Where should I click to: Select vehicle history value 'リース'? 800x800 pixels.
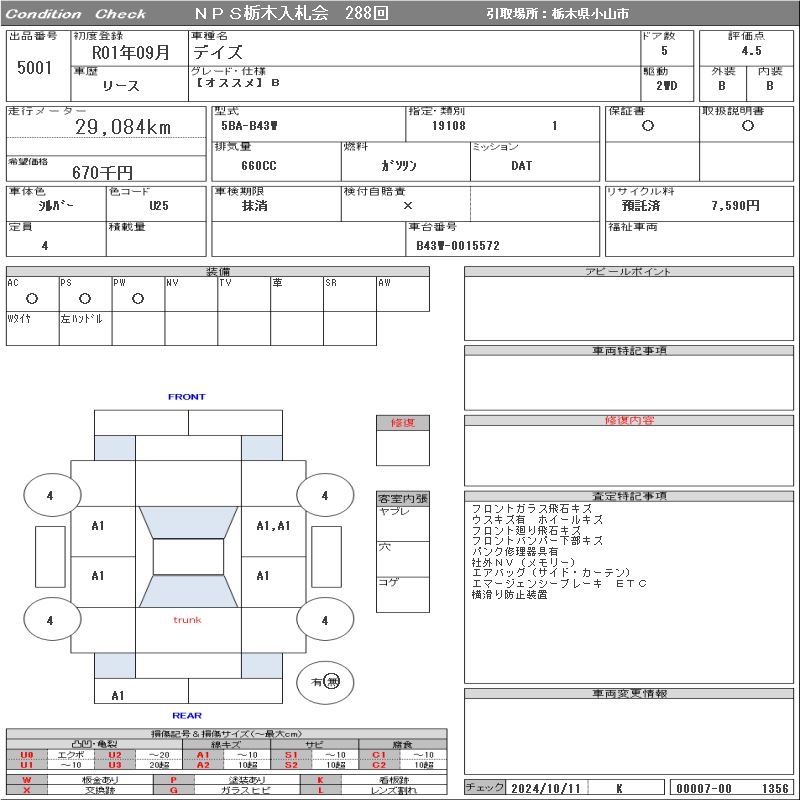121,86
